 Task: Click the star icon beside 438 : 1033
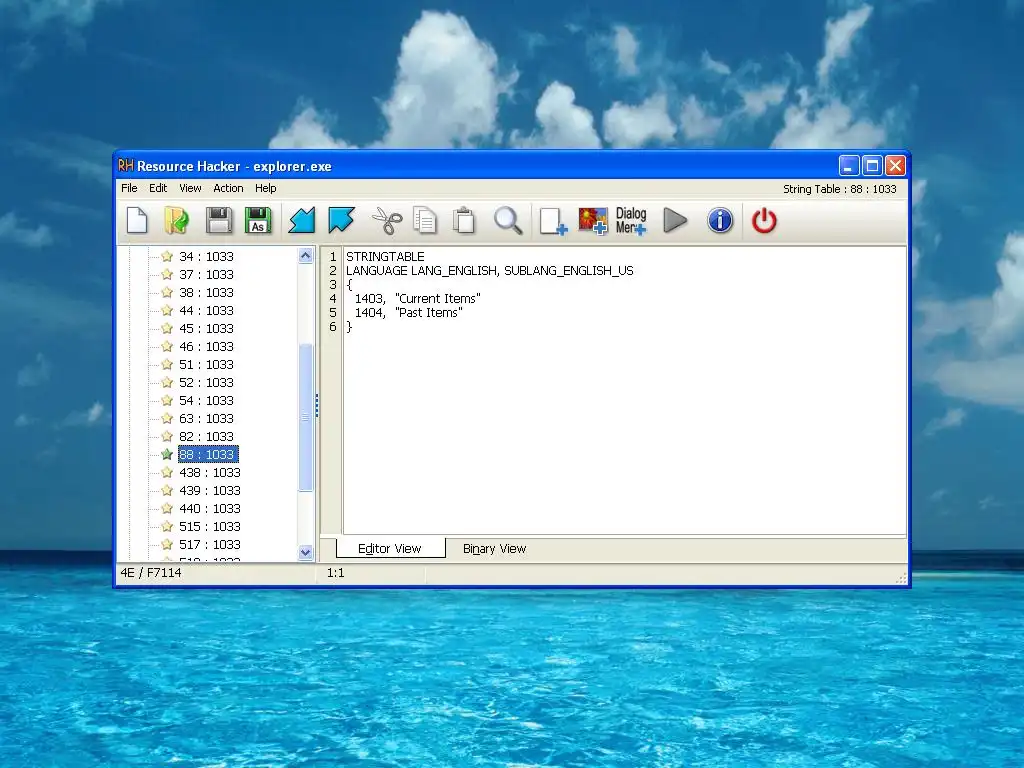[167, 472]
